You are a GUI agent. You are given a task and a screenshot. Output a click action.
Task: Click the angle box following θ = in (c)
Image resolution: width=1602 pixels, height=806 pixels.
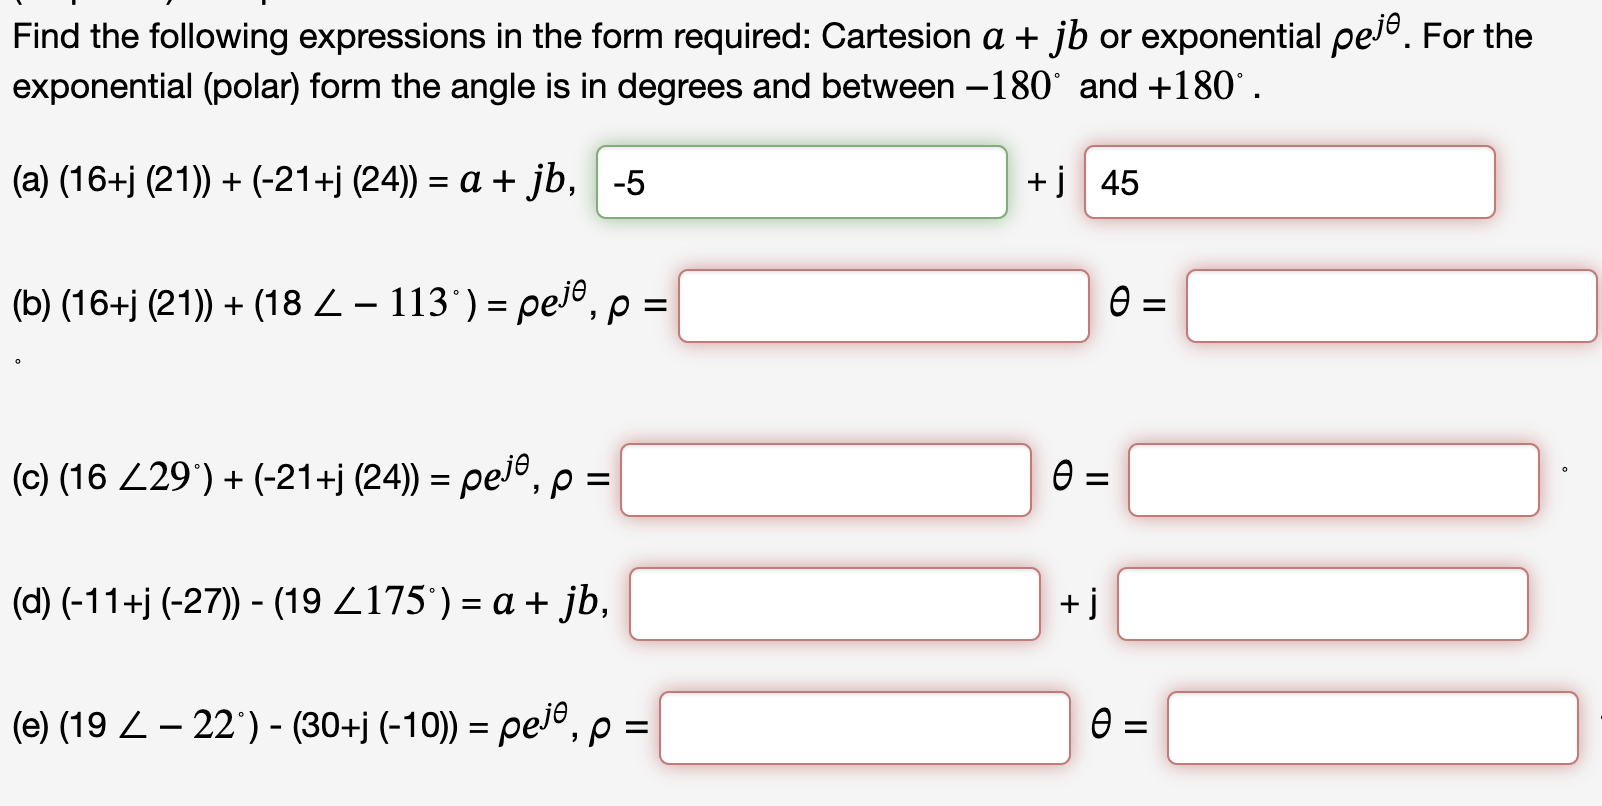click(x=1334, y=481)
